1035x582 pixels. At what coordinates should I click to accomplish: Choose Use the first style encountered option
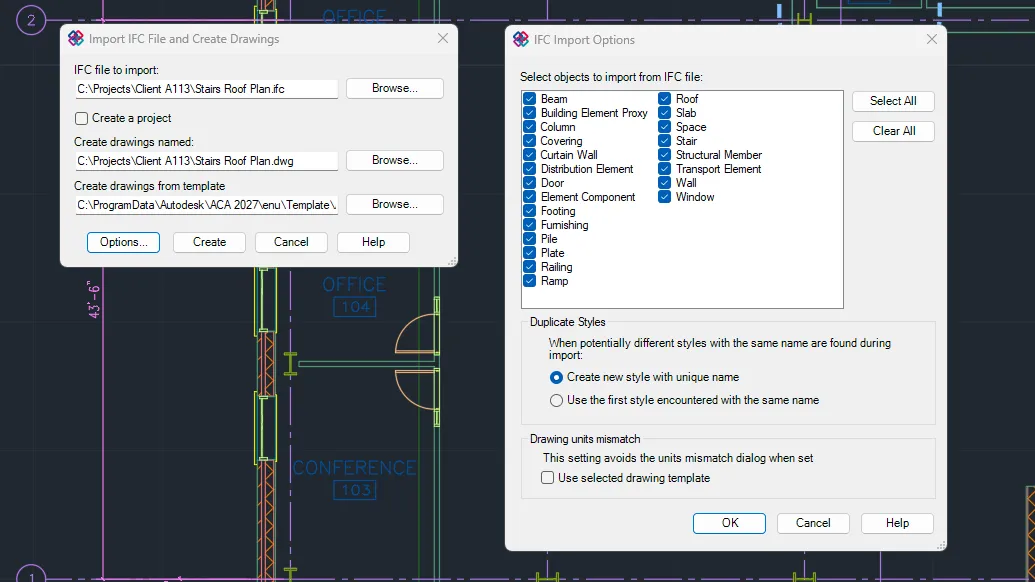pos(557,400)
